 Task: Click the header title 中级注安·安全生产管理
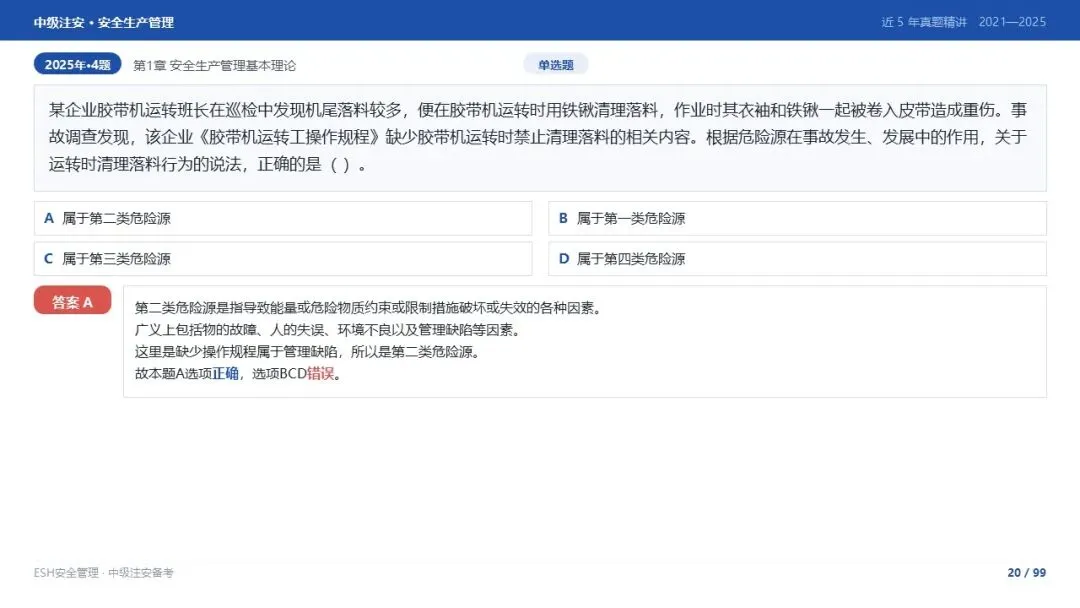pyautogui.click(x=104, y=22)
